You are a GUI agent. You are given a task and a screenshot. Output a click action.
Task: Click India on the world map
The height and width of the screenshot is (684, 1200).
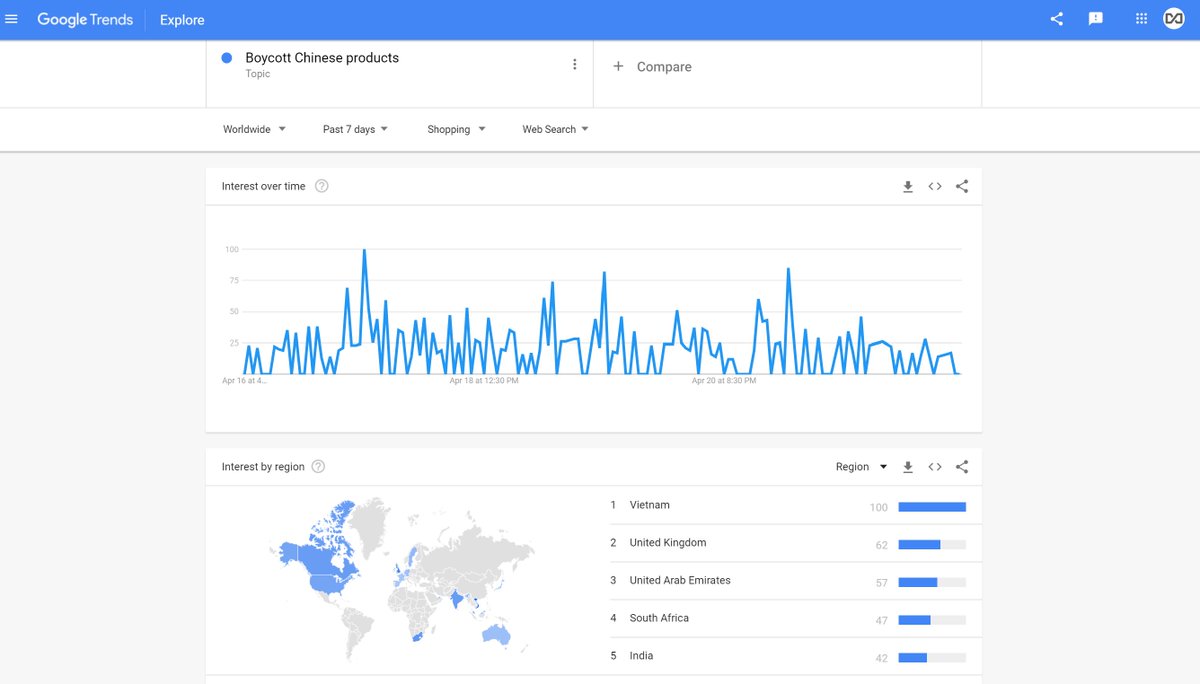coord(456,598)
